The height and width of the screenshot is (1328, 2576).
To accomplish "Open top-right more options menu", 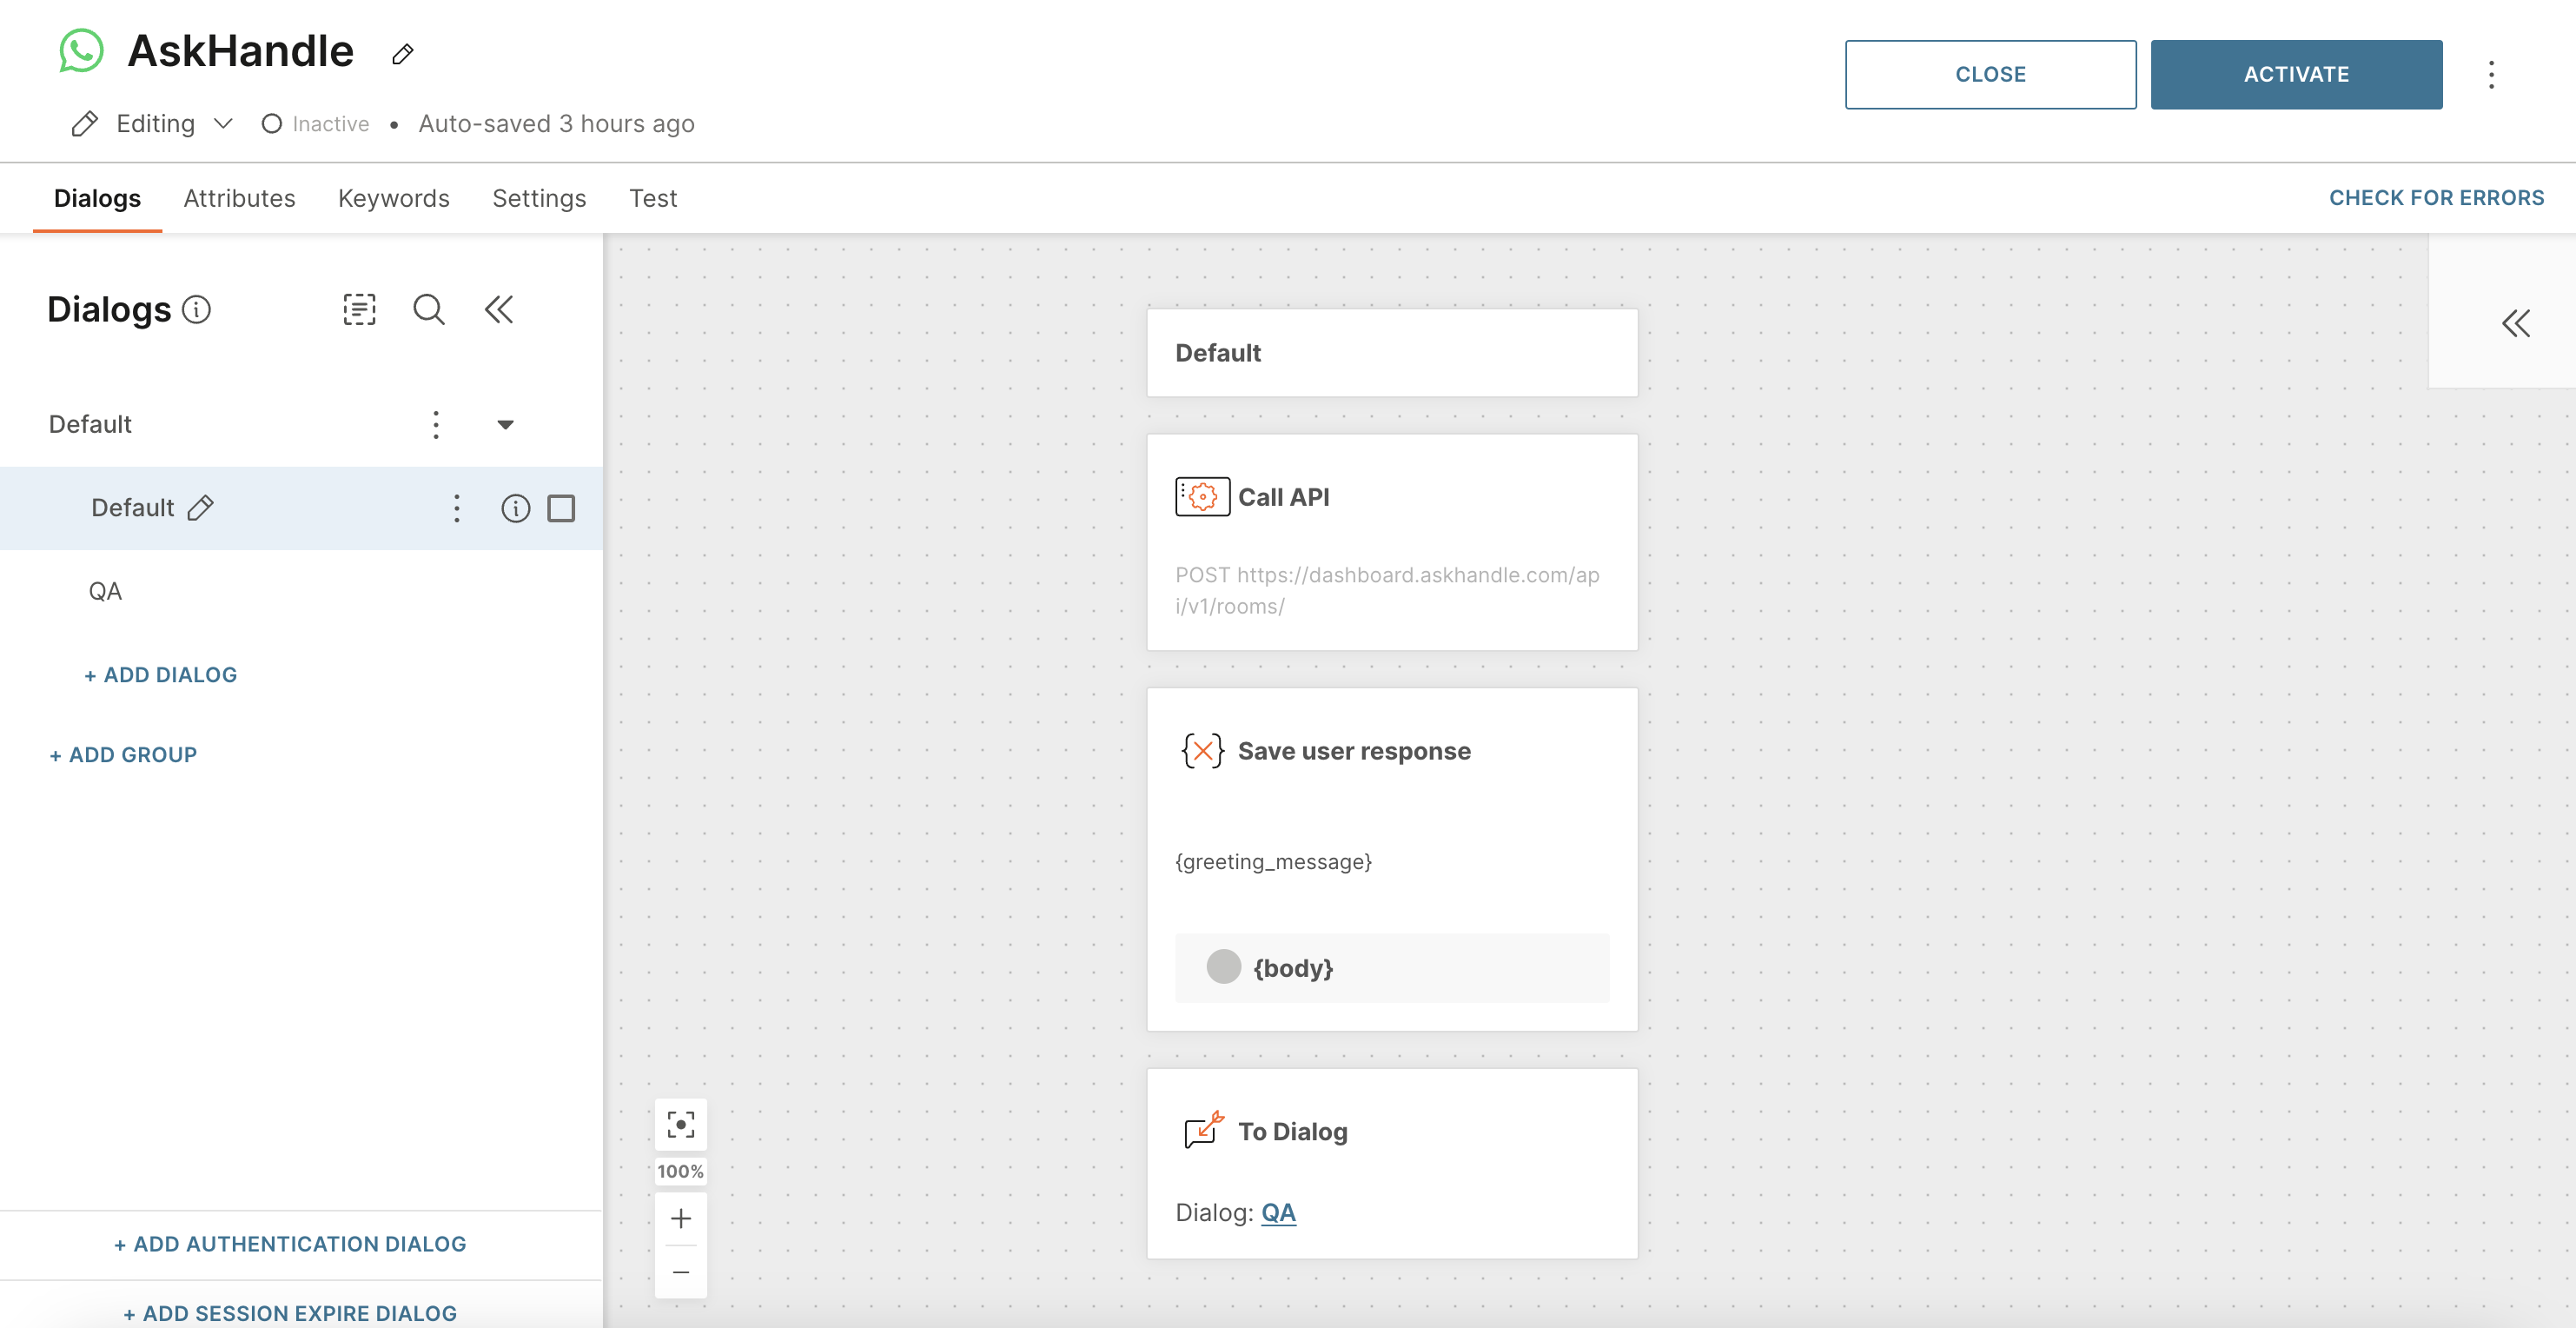I will (x=2491, y=75).
